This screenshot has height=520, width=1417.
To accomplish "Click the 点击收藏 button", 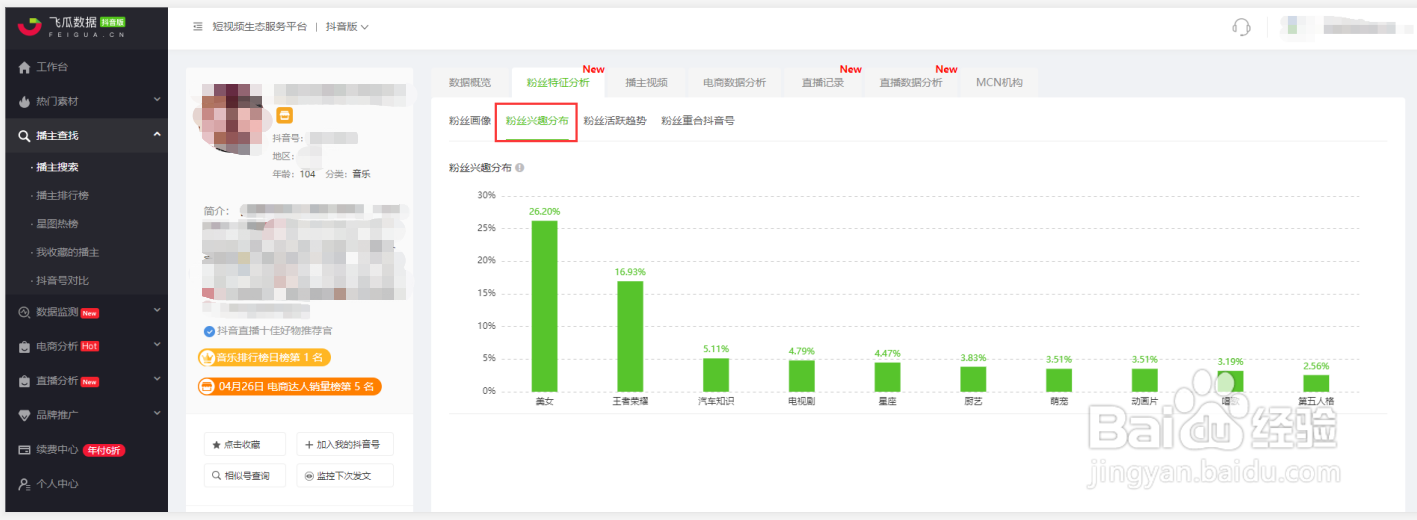I will coord(244,445).
